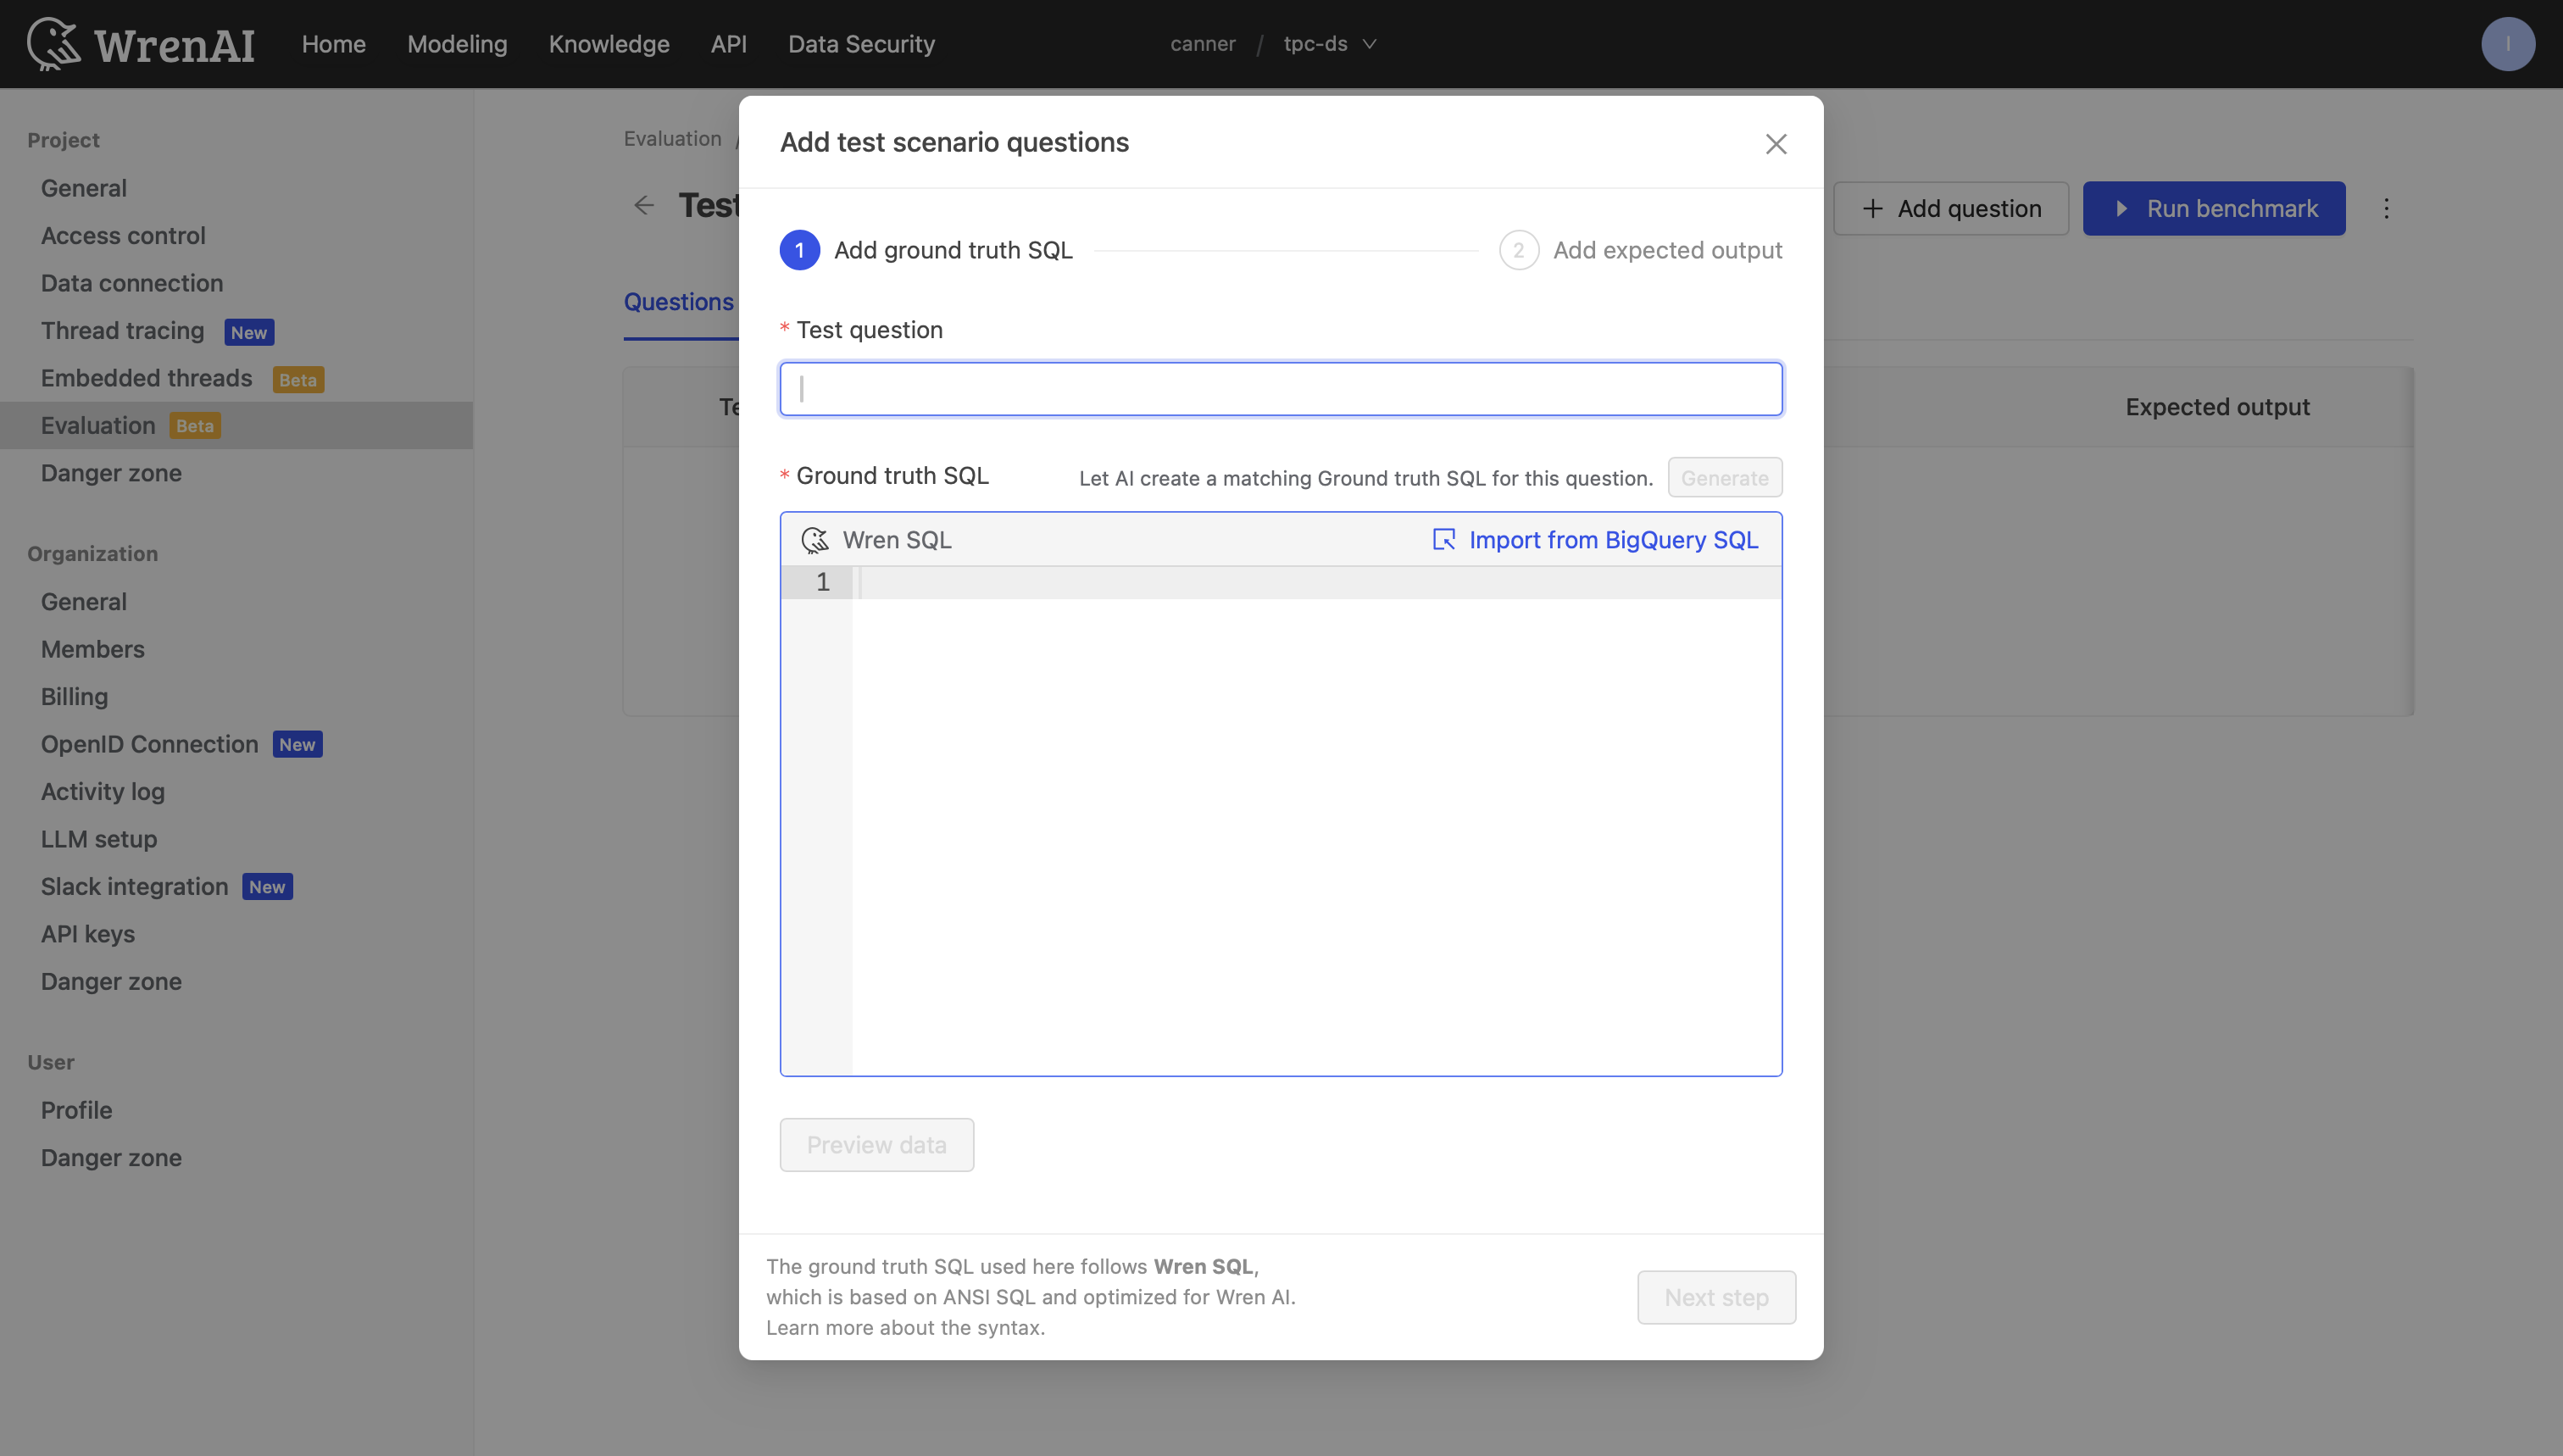This screenshot has height=1456, width=2563.
Task: Click the Wren SQL bird icon in editor
Action: click(x=817, y=539)
